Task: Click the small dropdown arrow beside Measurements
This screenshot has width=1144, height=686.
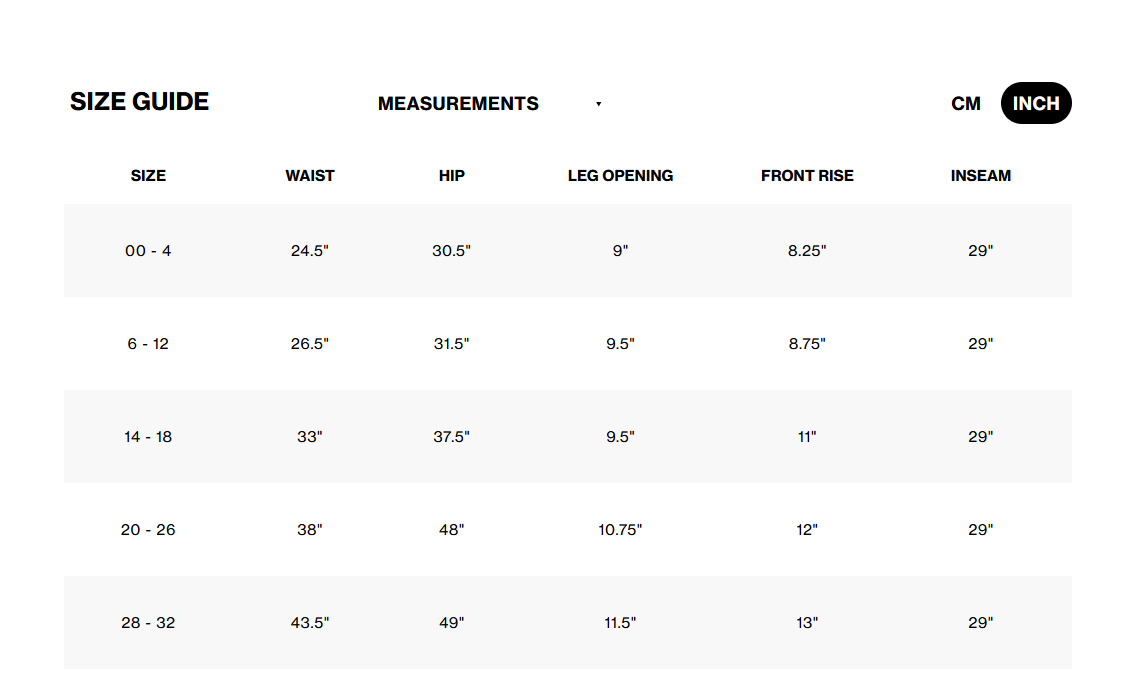Action: pyautogui.click(x=598, y=104)
